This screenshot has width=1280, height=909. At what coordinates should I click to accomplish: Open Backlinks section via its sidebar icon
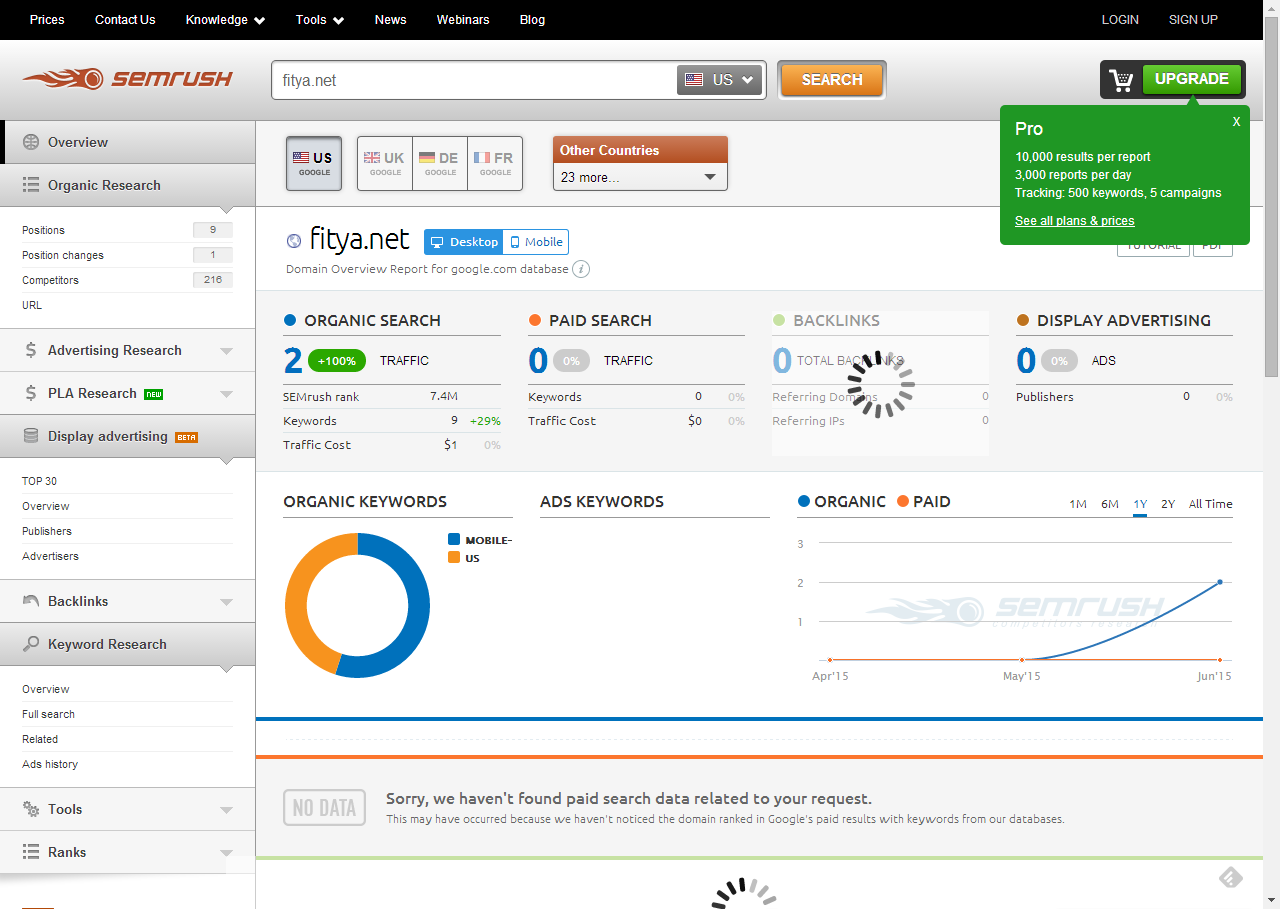[x=31, y=601]
